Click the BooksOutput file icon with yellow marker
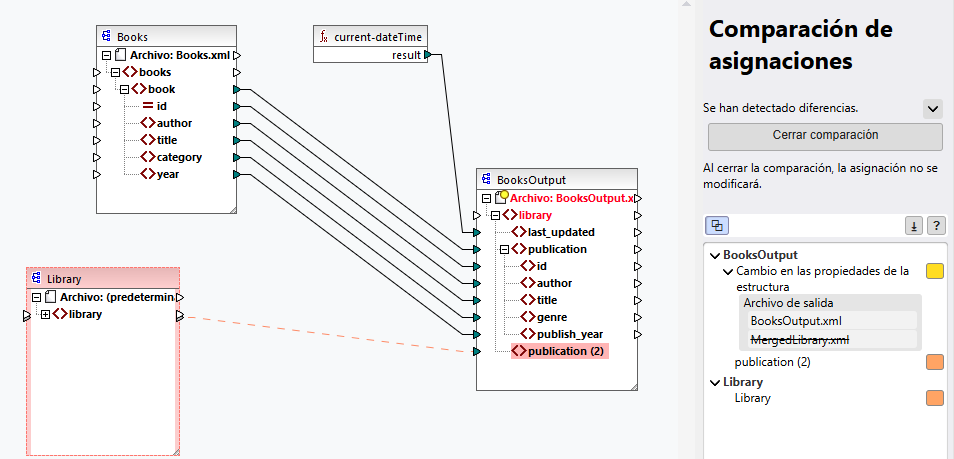 [x=501, y=197]
